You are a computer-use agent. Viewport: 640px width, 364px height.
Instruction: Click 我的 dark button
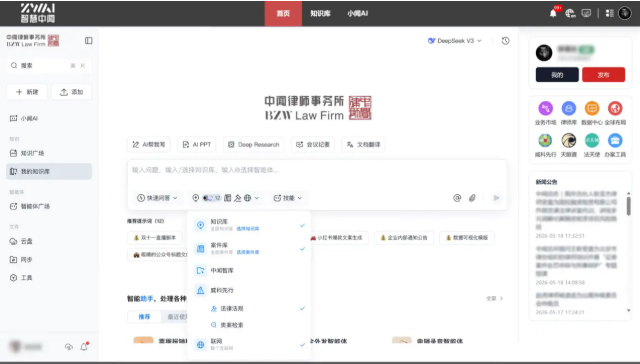pyautogui.click(x=557, y=75)
